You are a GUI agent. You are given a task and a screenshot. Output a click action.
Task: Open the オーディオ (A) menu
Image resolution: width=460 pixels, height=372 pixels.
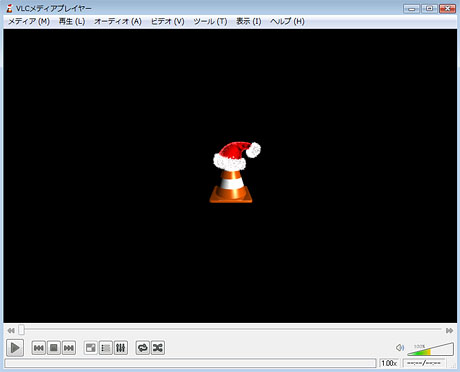pyautogui.click(x=118, y=22)
